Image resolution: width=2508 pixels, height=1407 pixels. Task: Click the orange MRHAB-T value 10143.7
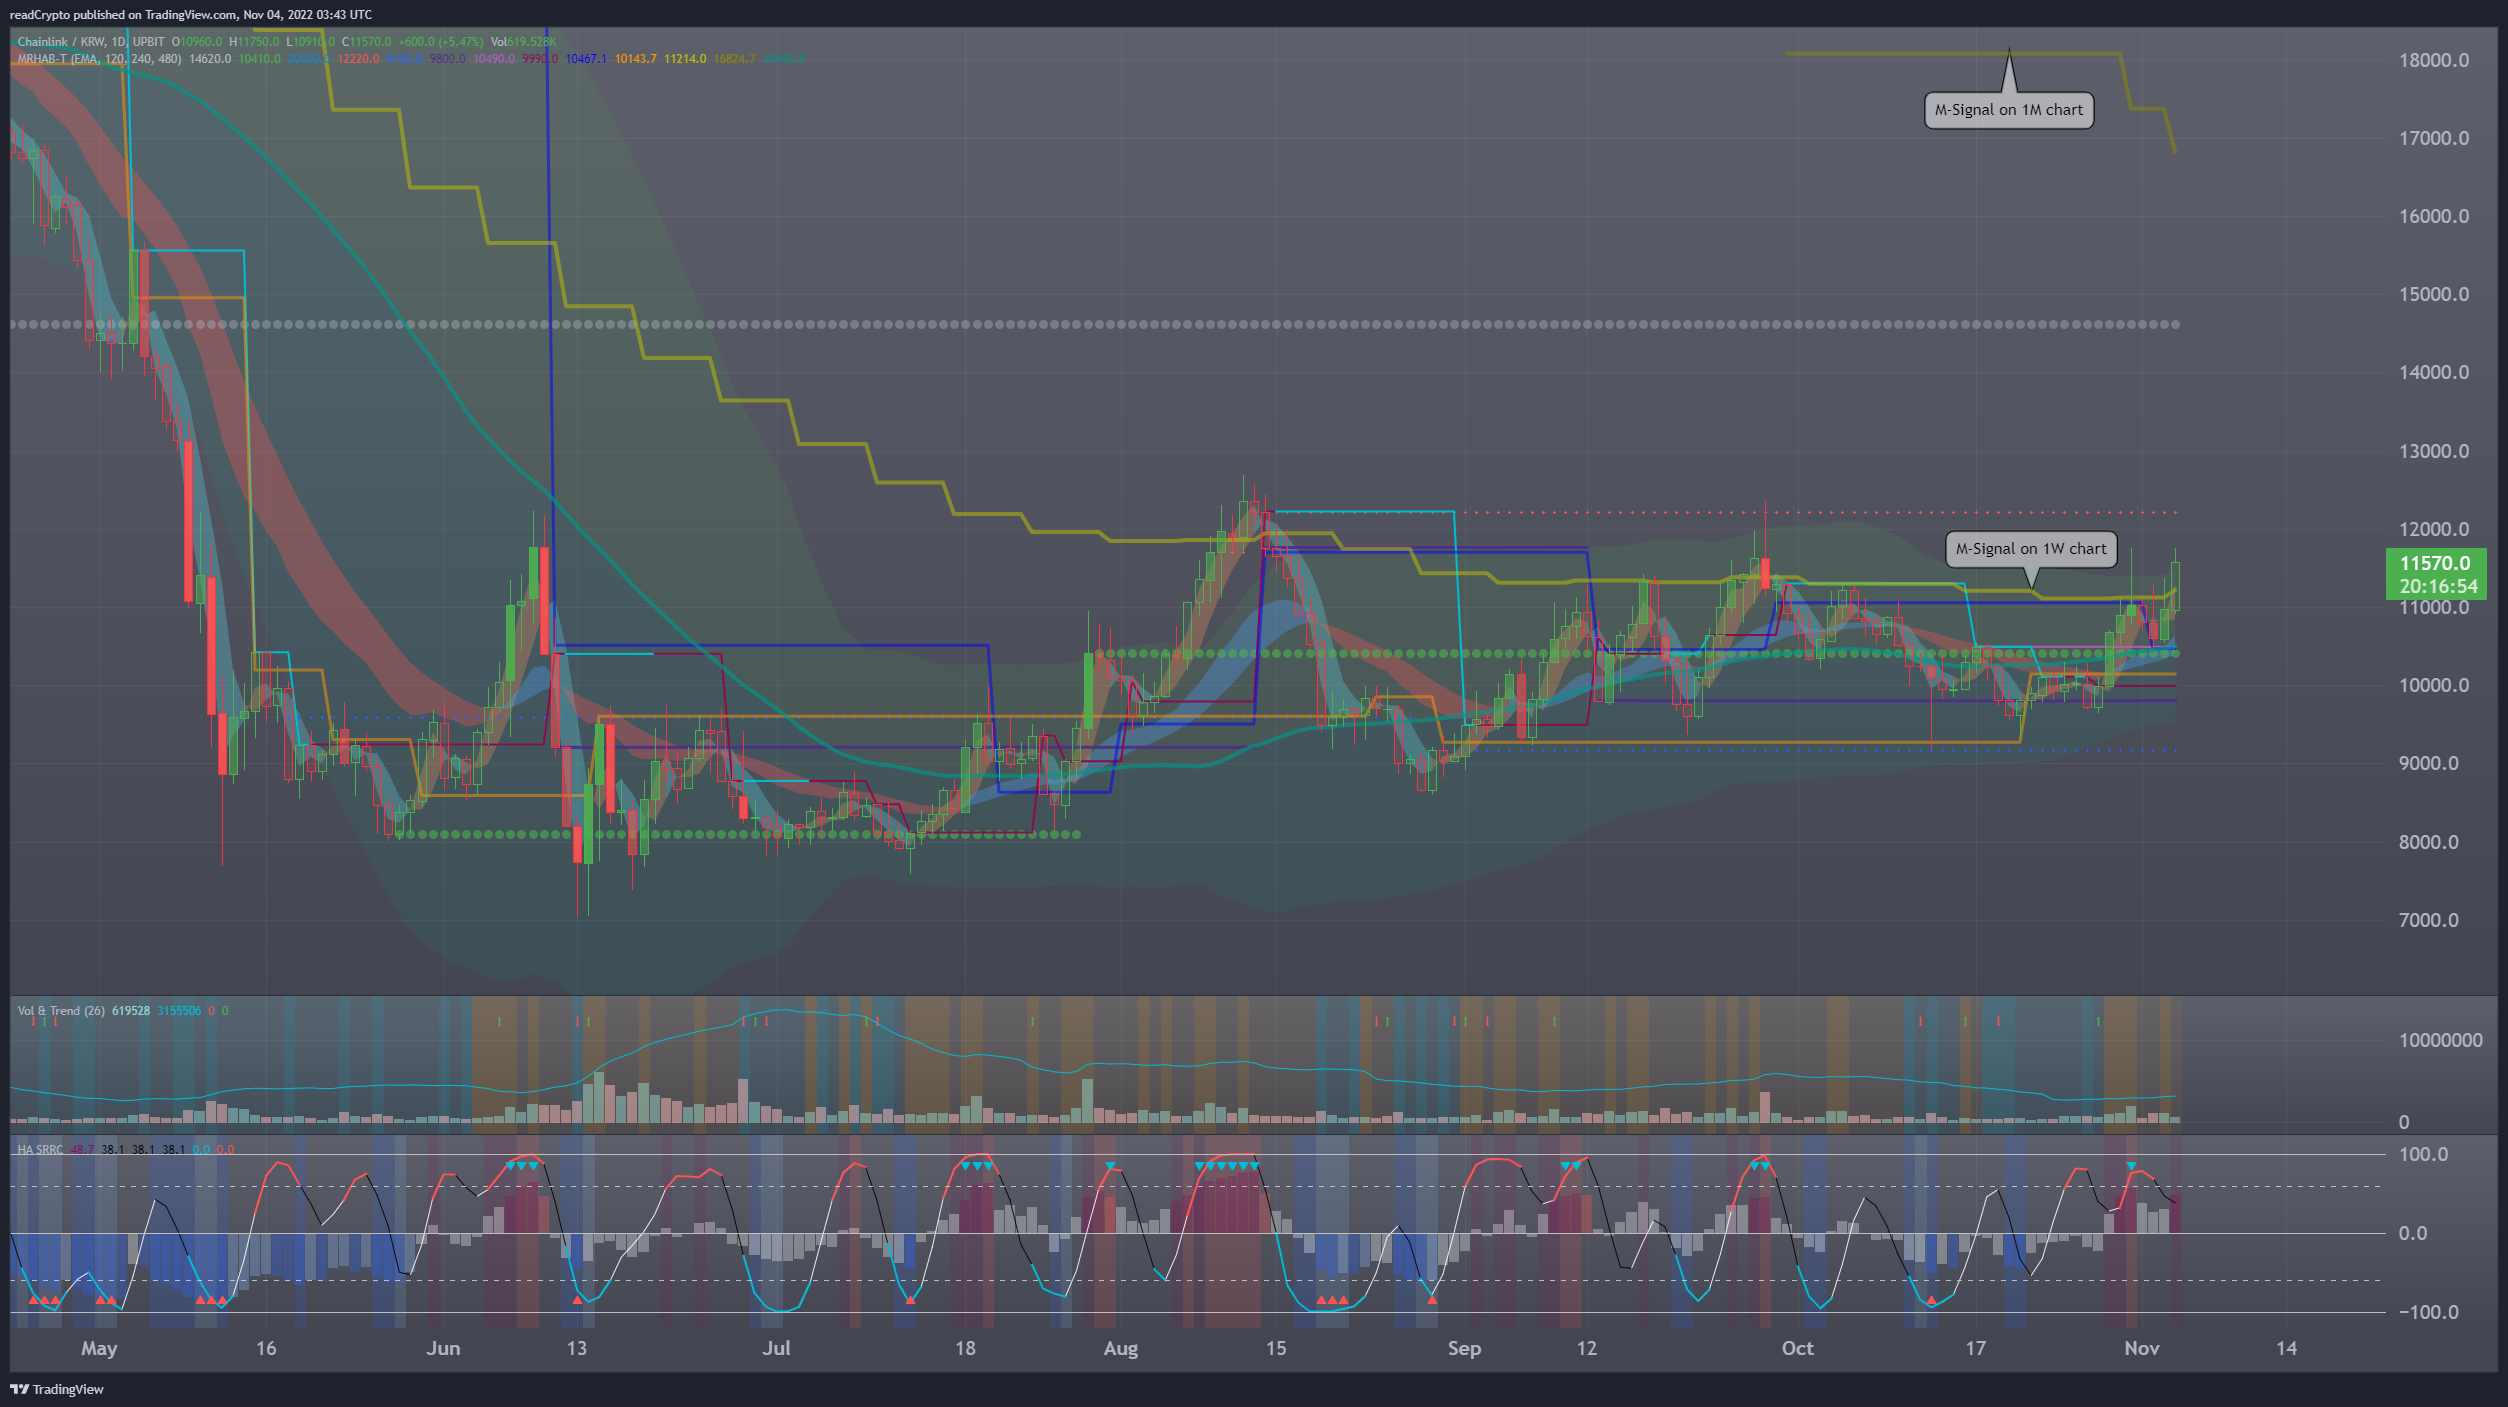click(x=636, y=59)
